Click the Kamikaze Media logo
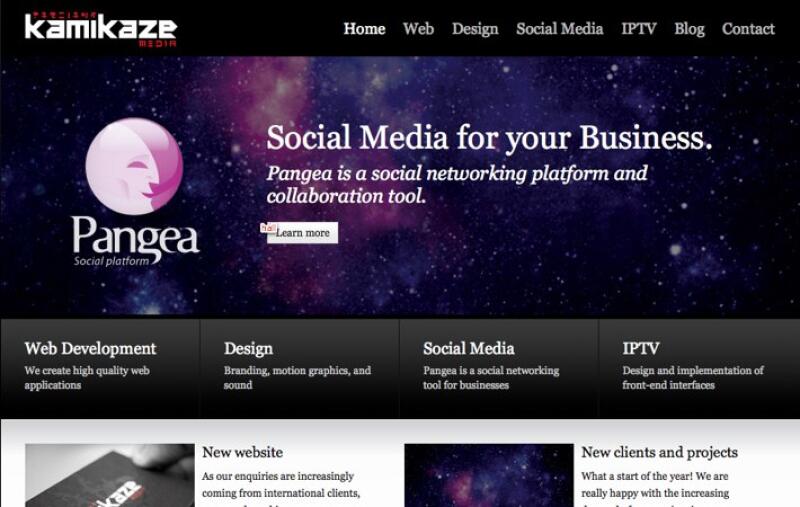The height and width of the screenshot is (507, 800). (x=101, y=29)
